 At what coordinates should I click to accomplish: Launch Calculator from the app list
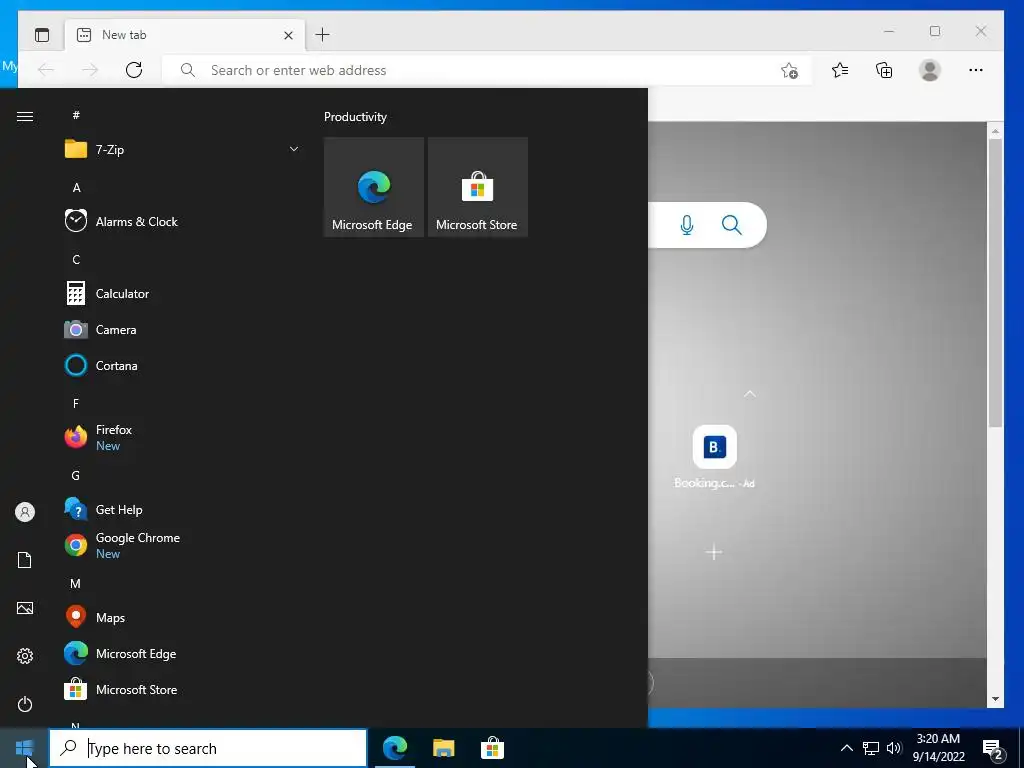tap(182, 293)
